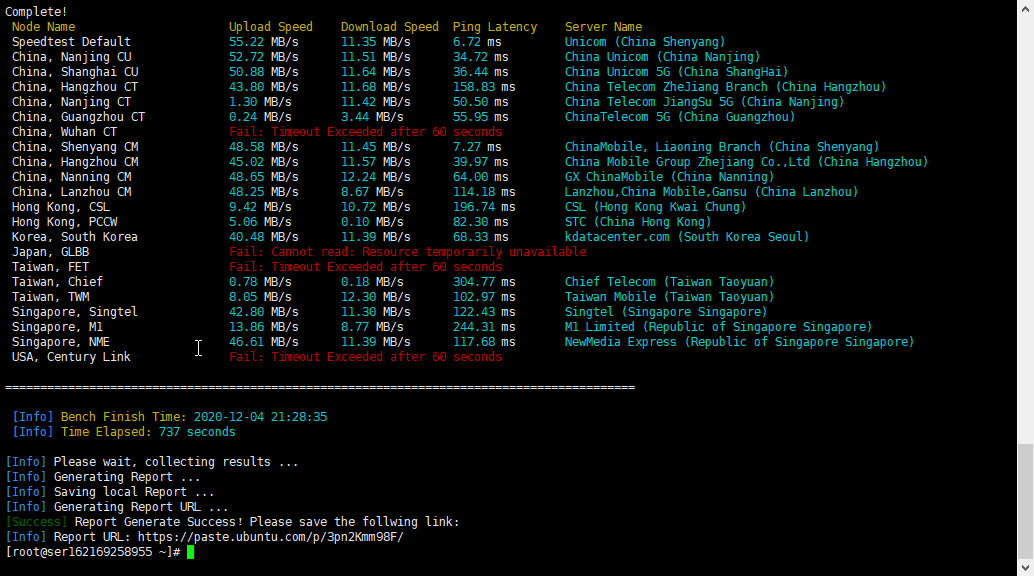Click the 55.22 MB/s upload value

coord(264,42)
